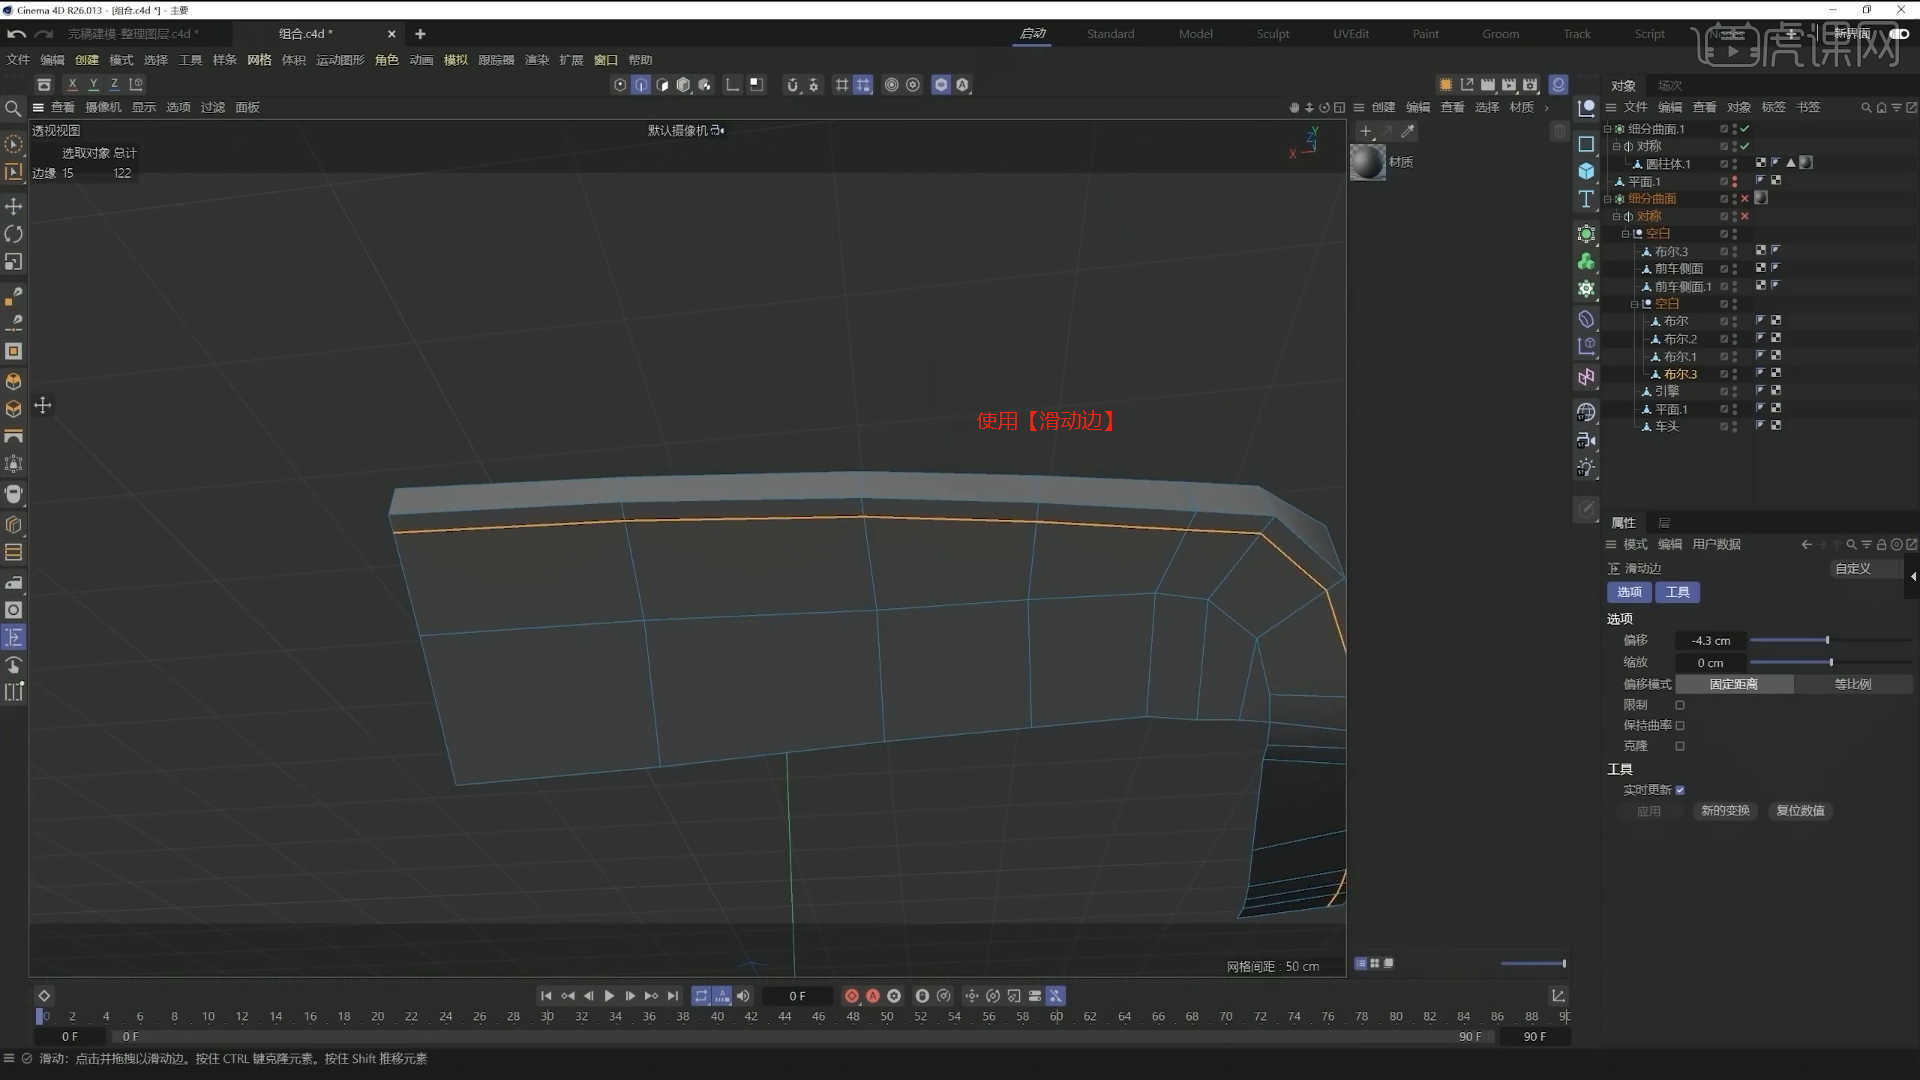This screenshot has width=1920, height=1080.
Task: Close the 组合.c4d document tab
Action: [x=392, y=34]
